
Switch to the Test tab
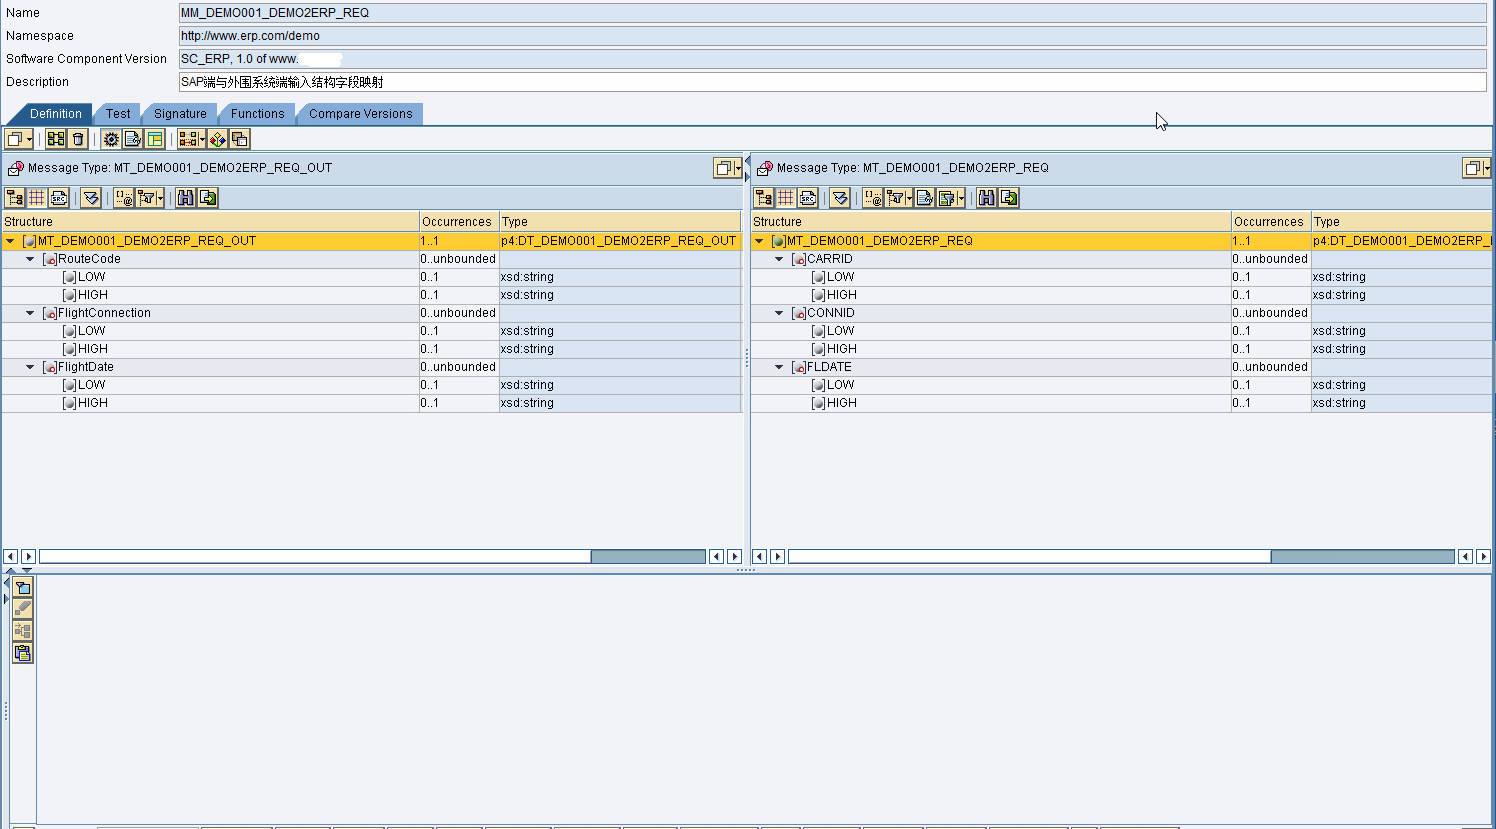(x=118, y=114)
